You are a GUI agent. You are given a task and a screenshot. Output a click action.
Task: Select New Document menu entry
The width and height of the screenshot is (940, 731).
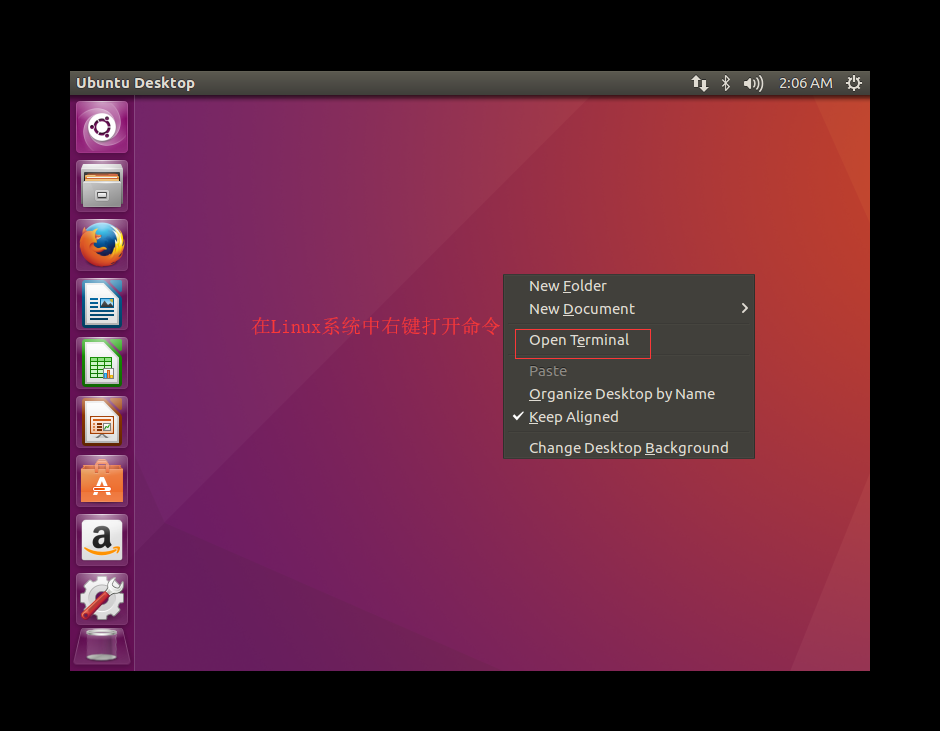click(x=628, y=309)
